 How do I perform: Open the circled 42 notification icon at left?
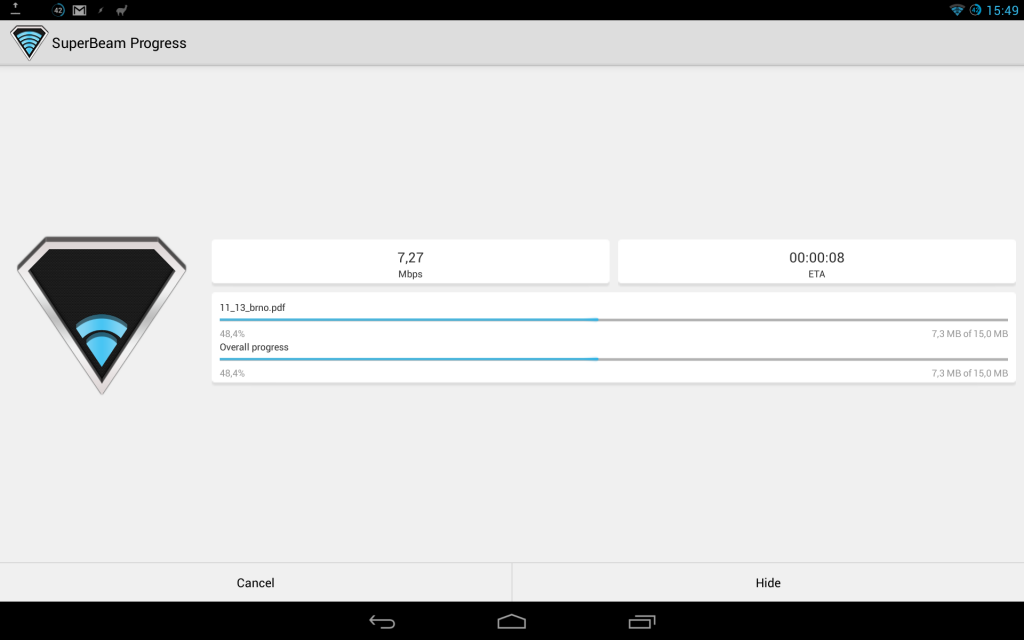[x=58, y=10]
